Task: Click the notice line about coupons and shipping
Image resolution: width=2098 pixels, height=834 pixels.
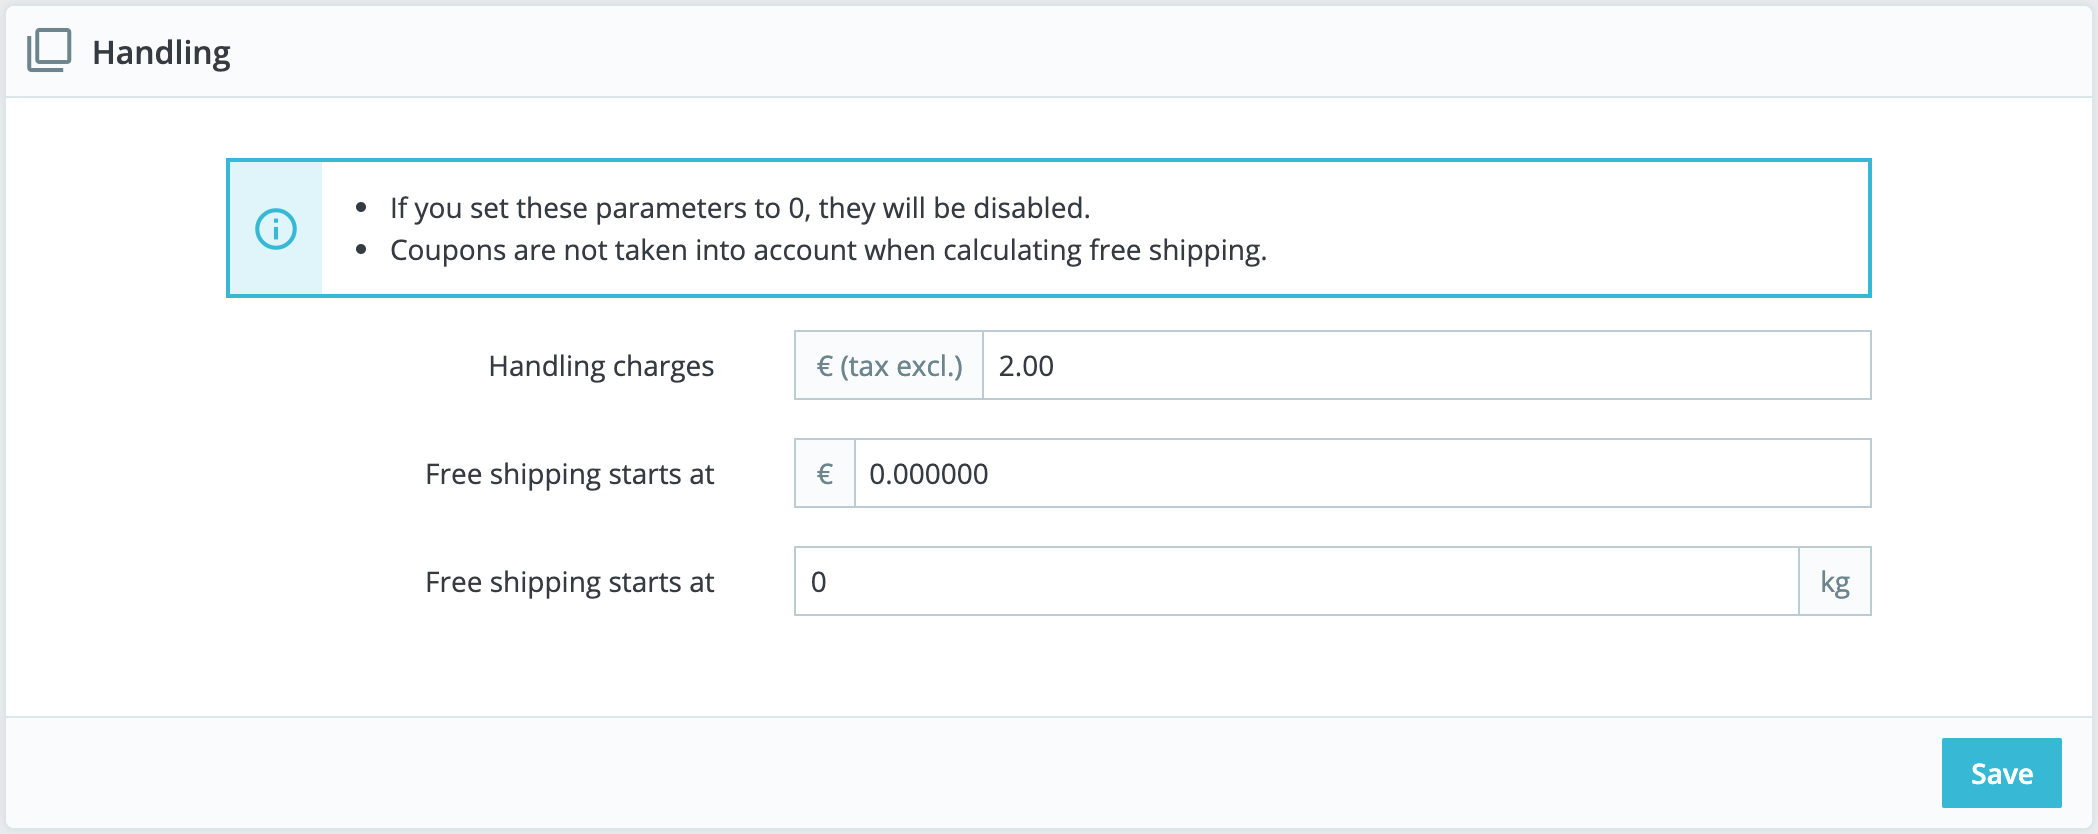Action: pyautogui.click(x=828, y=250)
